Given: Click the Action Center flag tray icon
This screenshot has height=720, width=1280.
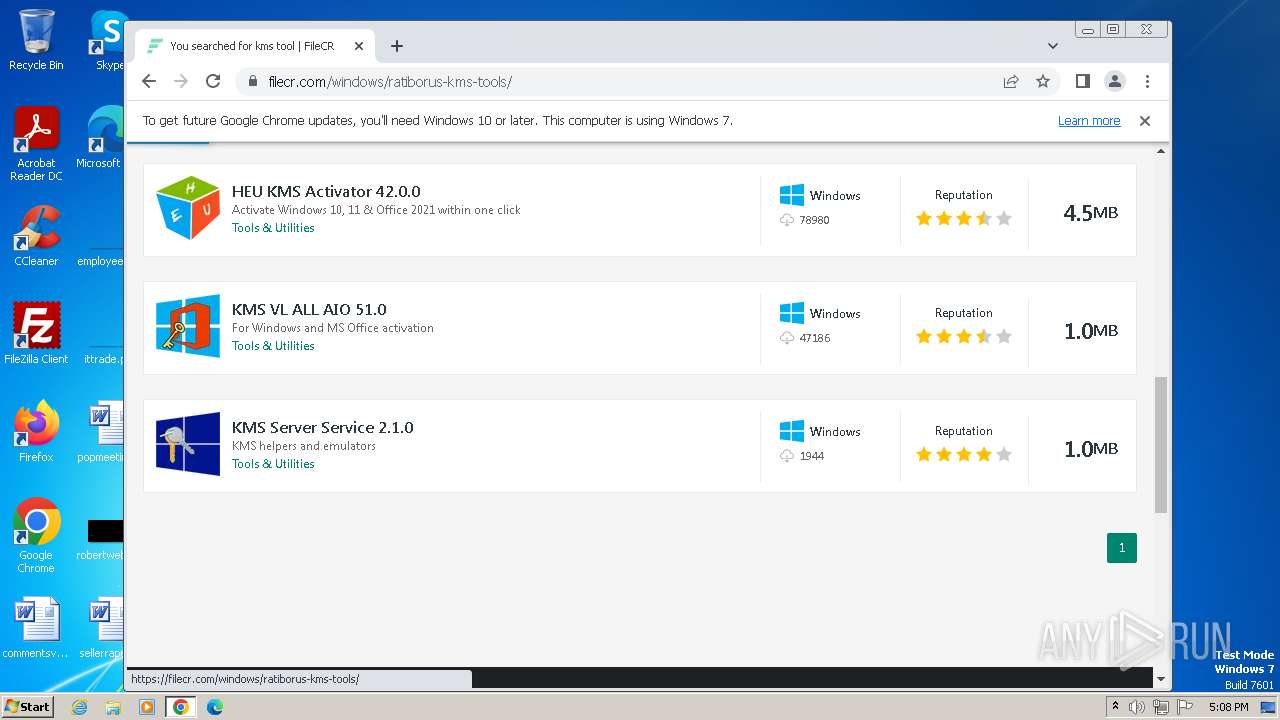Looking at the screenshot, I should click(1184, 707).
